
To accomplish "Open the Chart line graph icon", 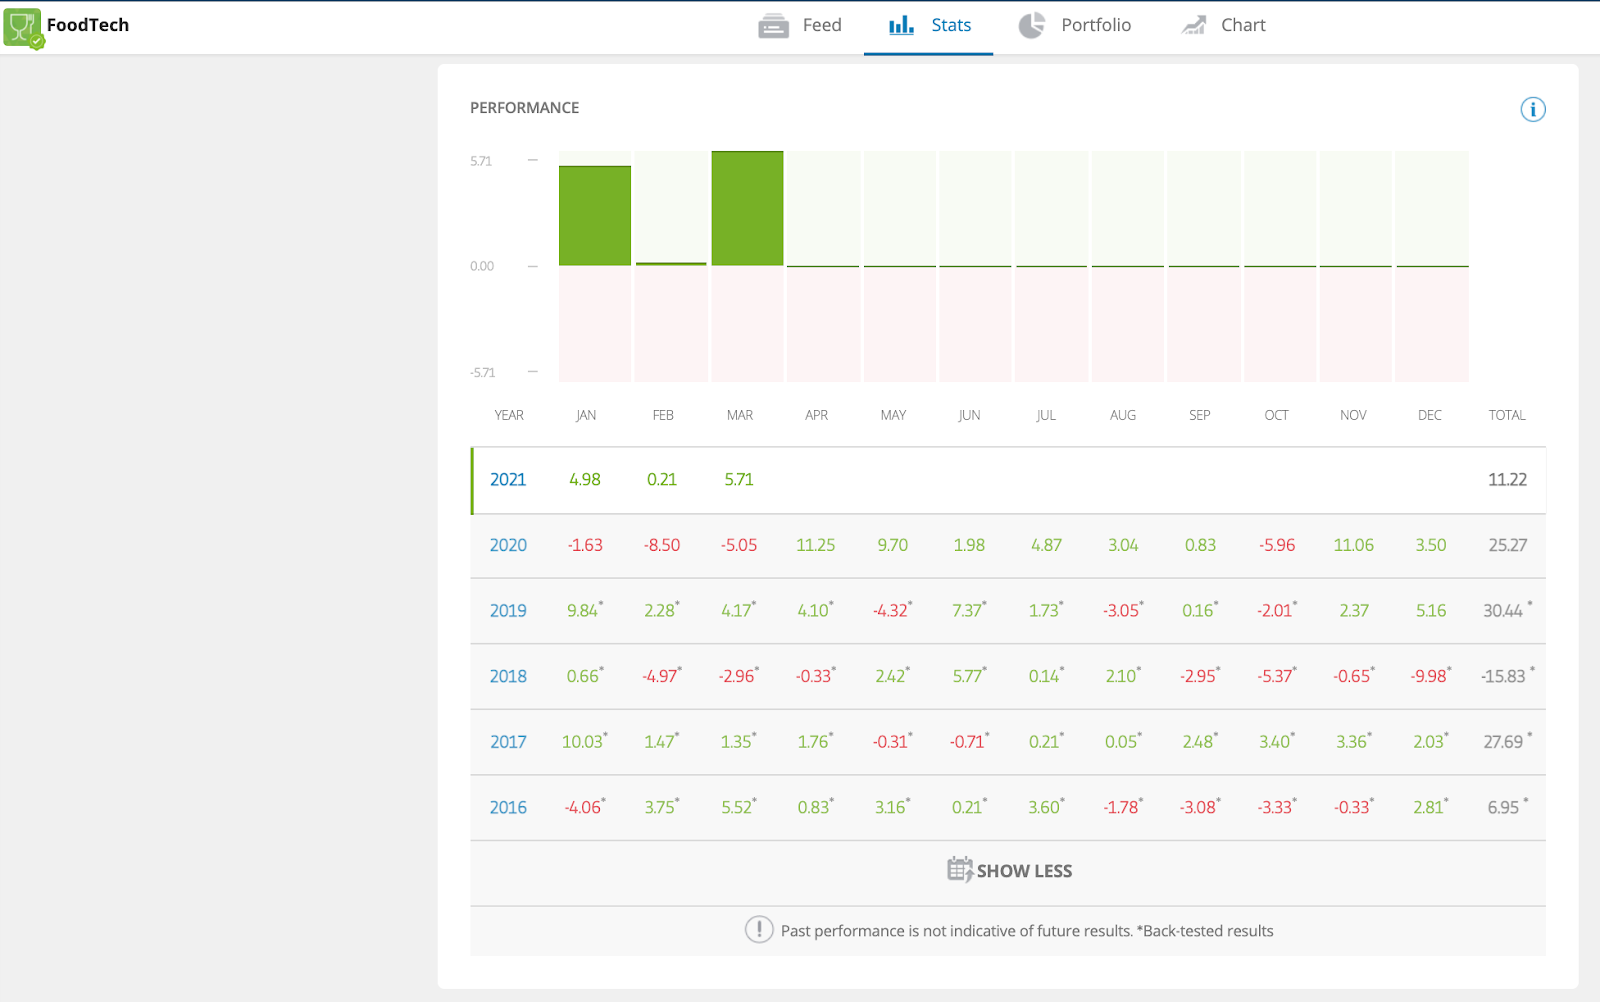I will click(x=1194, y=25).
